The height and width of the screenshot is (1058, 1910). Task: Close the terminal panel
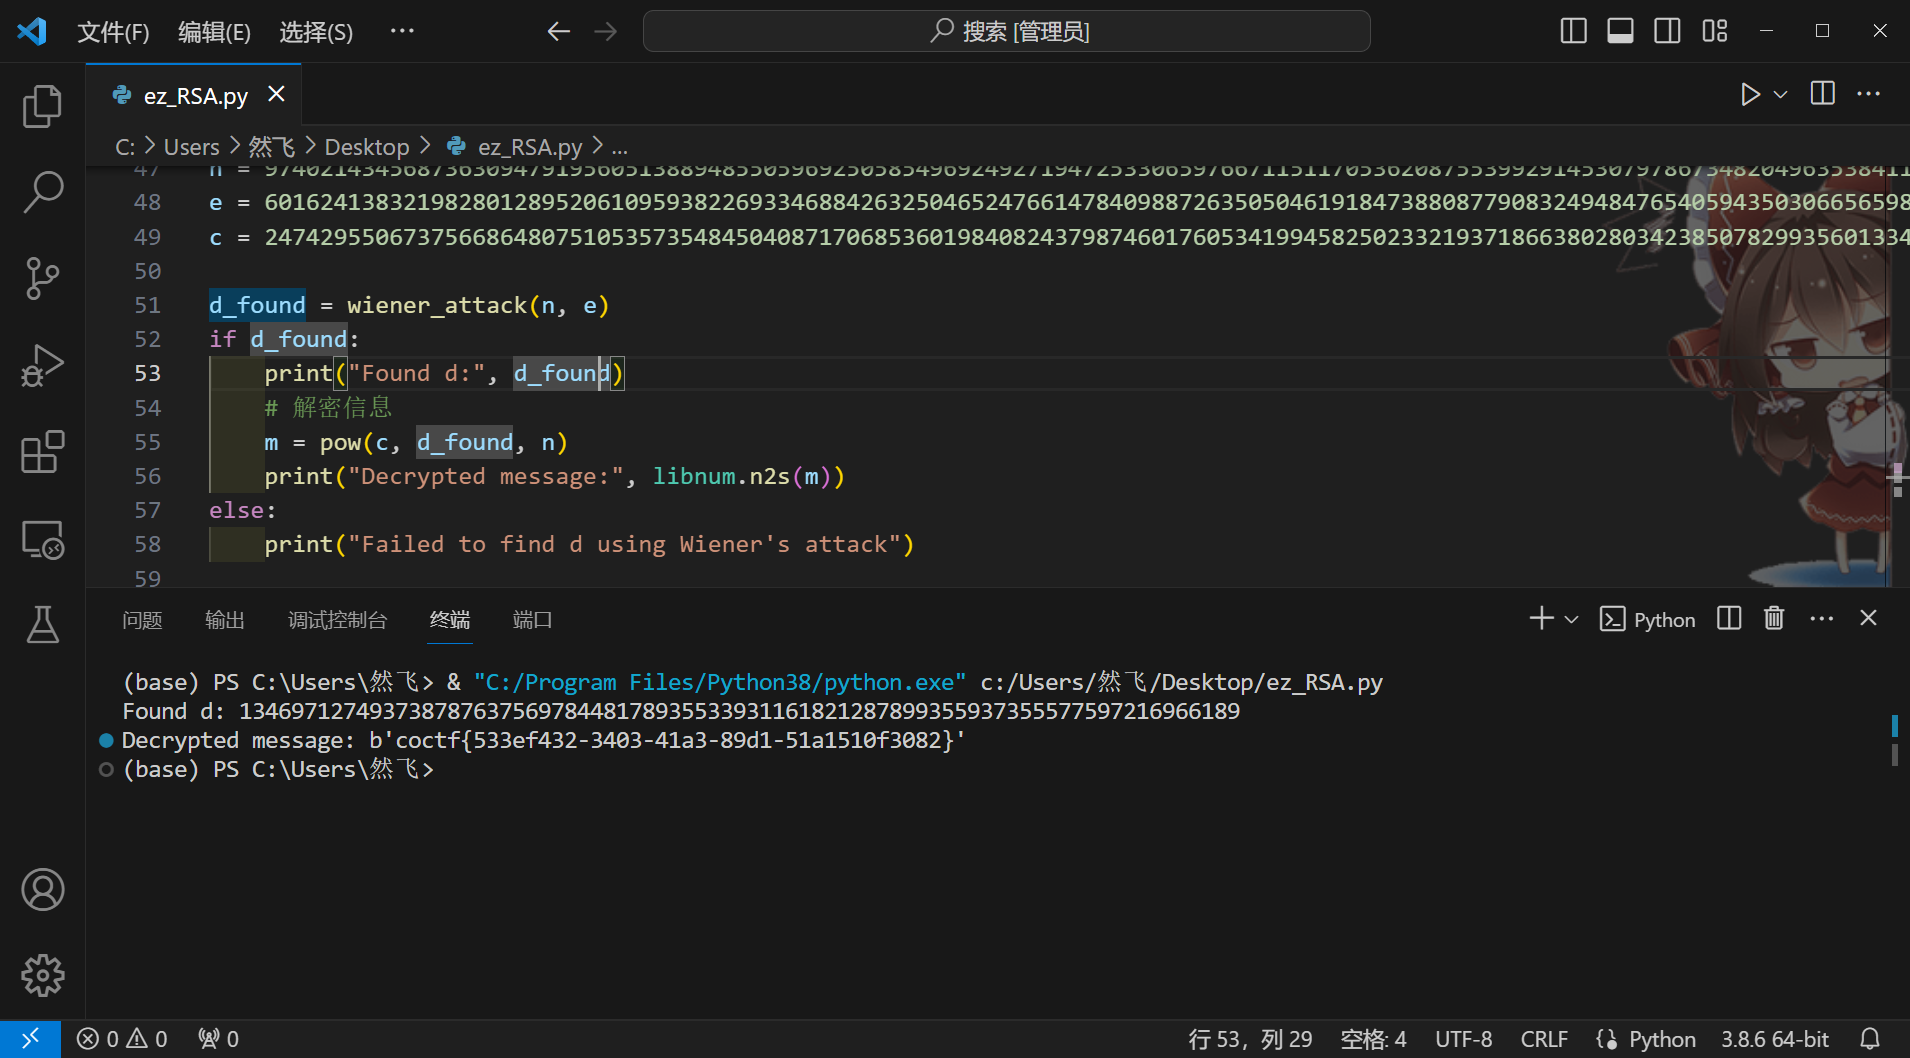coord(1868,618)
